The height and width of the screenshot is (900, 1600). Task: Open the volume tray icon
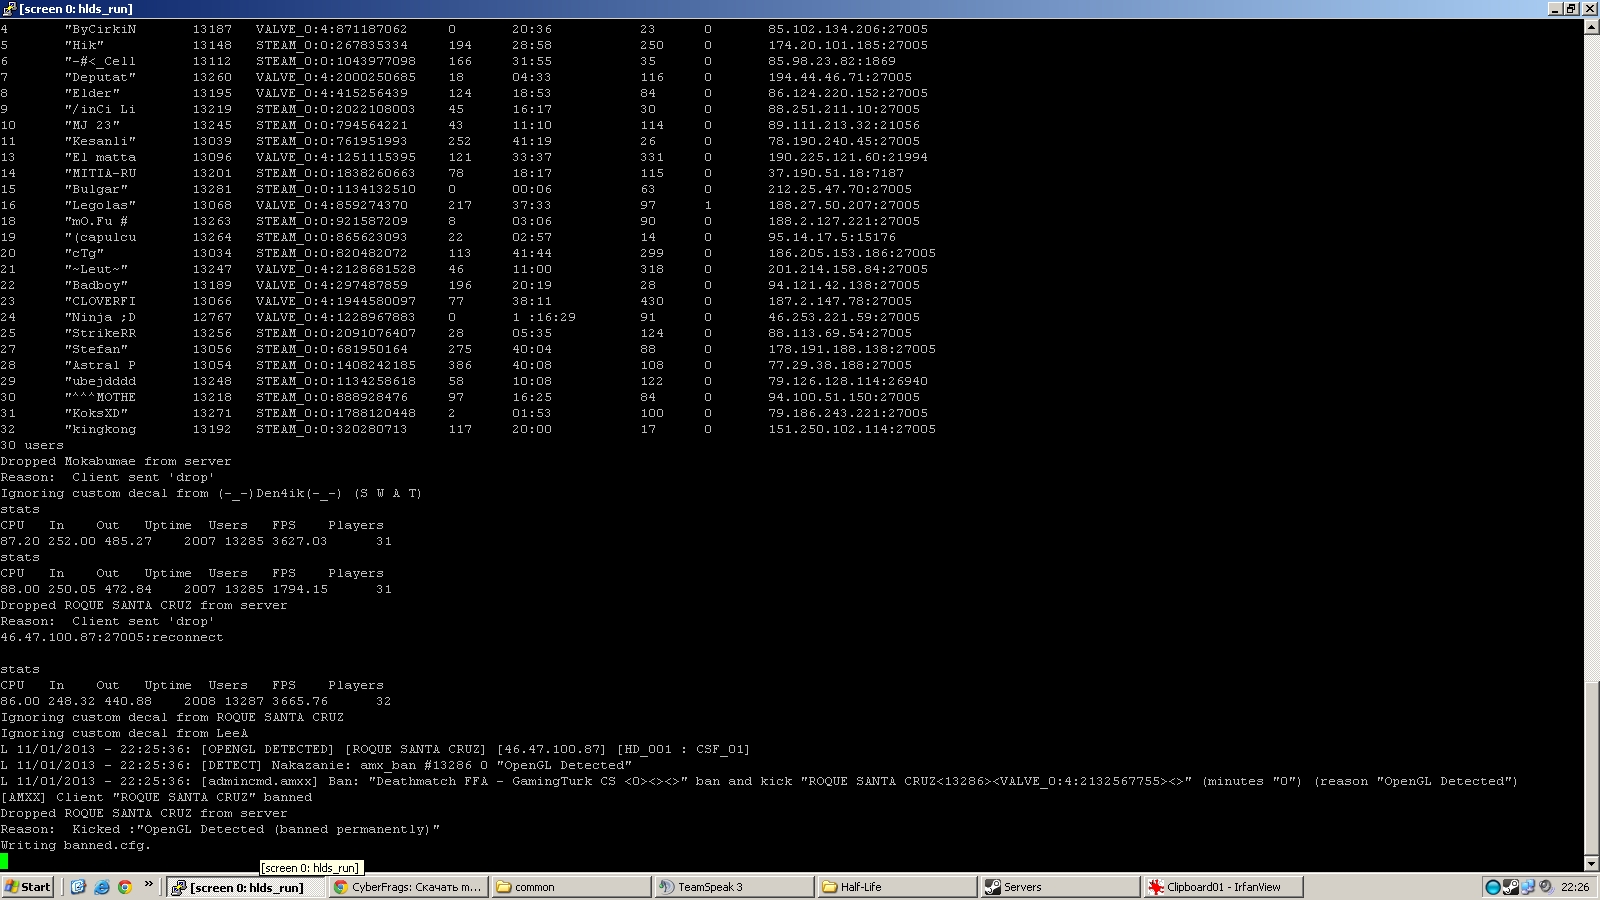1545,887
